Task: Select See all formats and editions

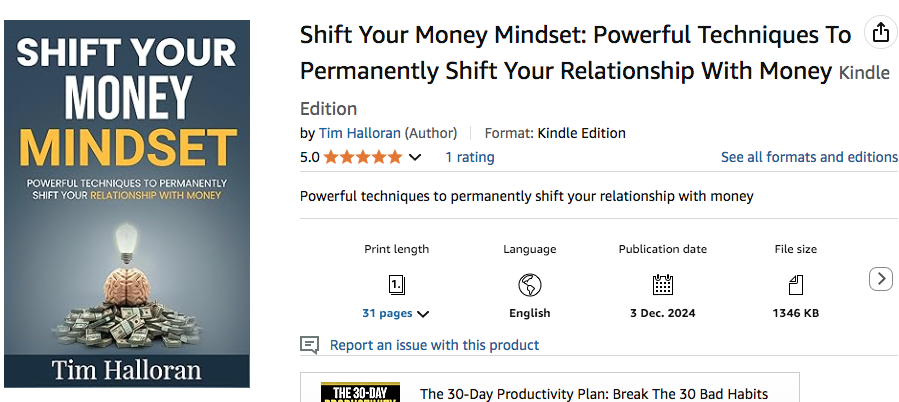Action: 809,157
